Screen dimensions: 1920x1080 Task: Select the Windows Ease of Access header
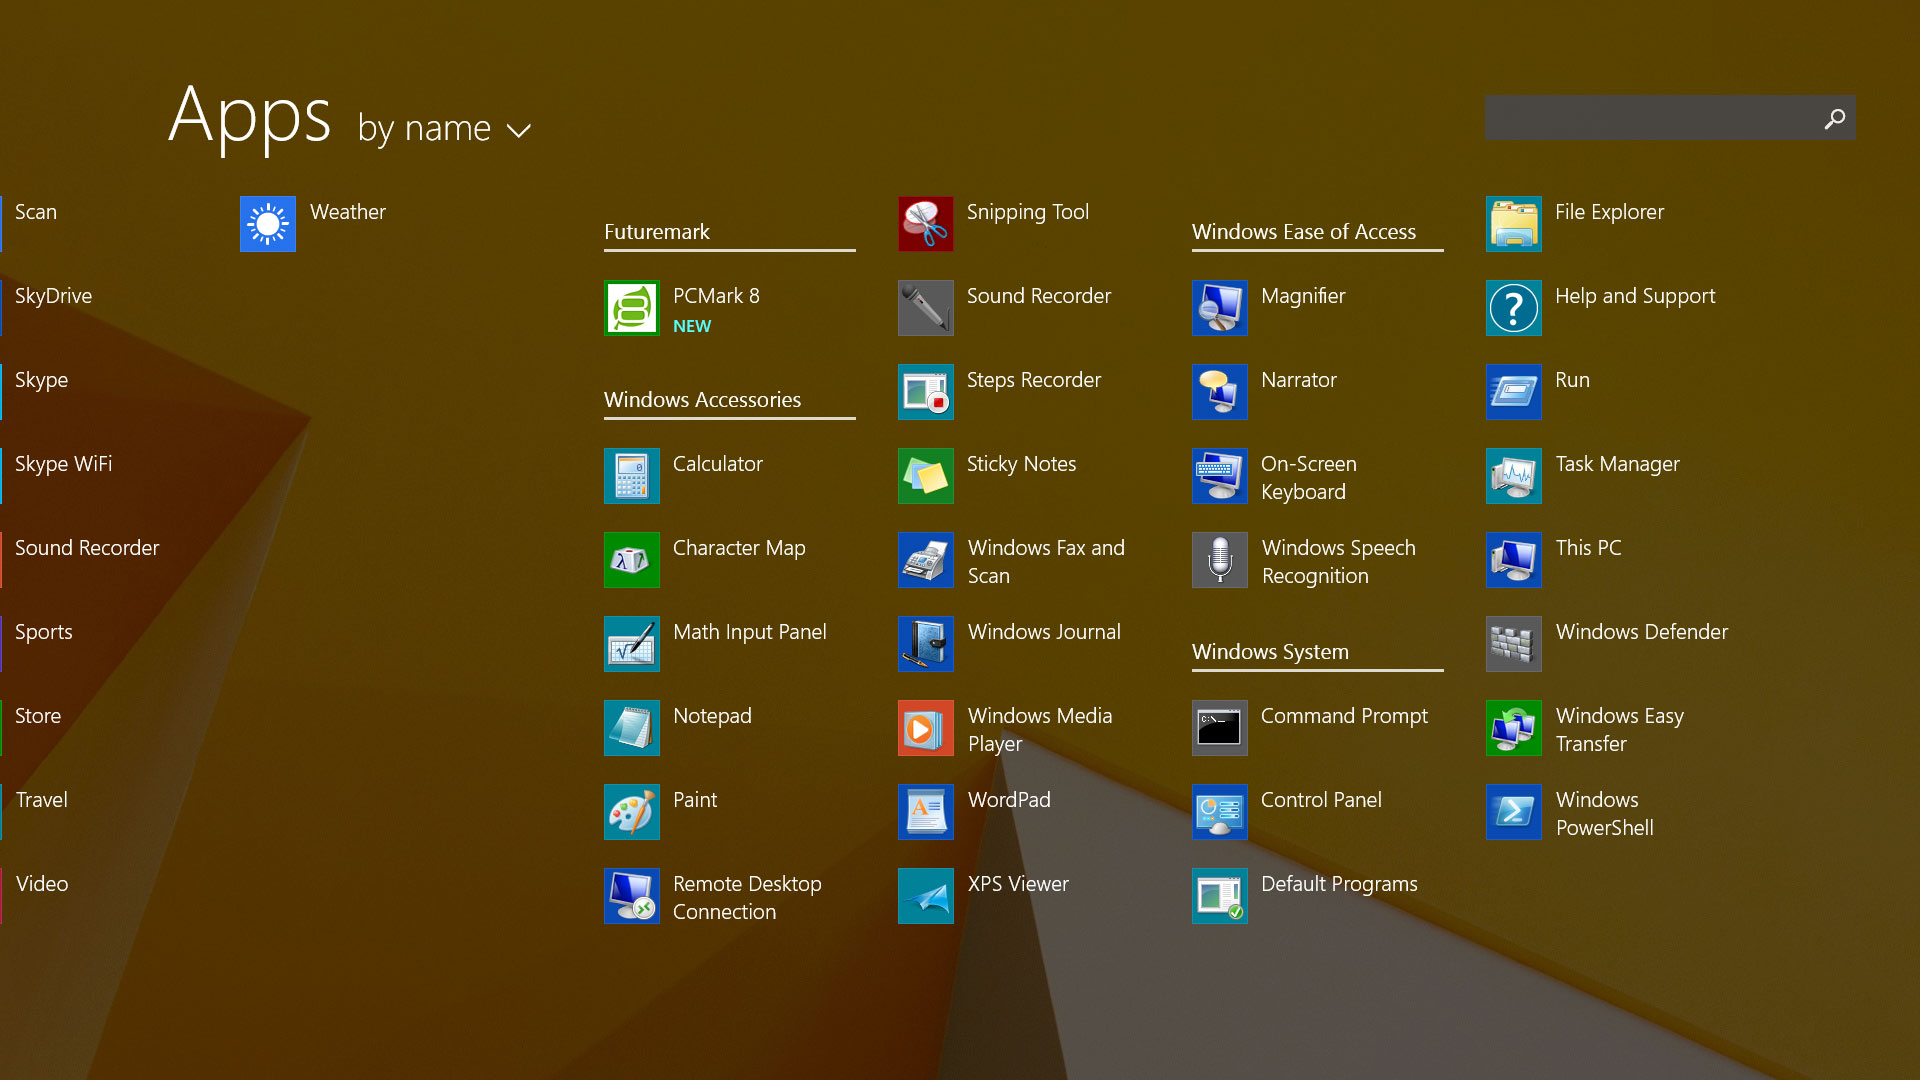coord(1303,232)
